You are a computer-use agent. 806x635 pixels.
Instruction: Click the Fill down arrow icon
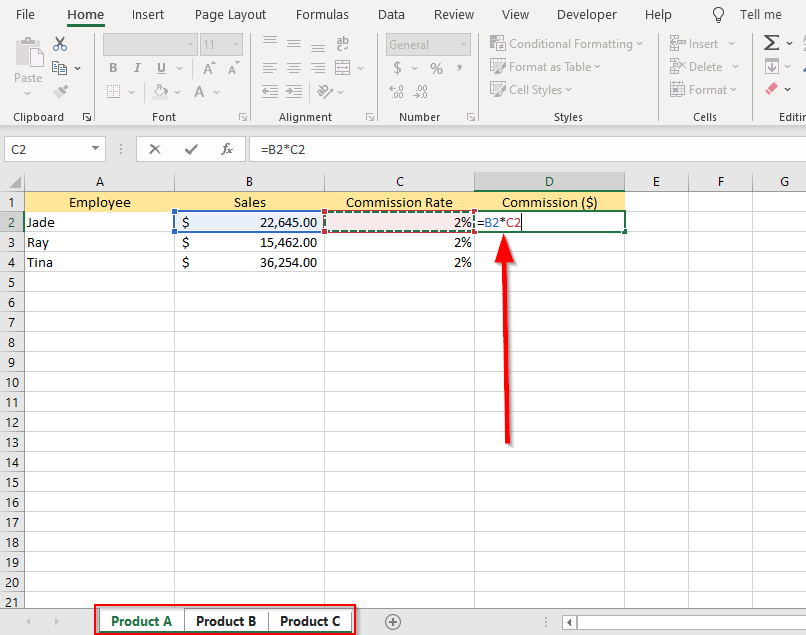pos(771,67)
